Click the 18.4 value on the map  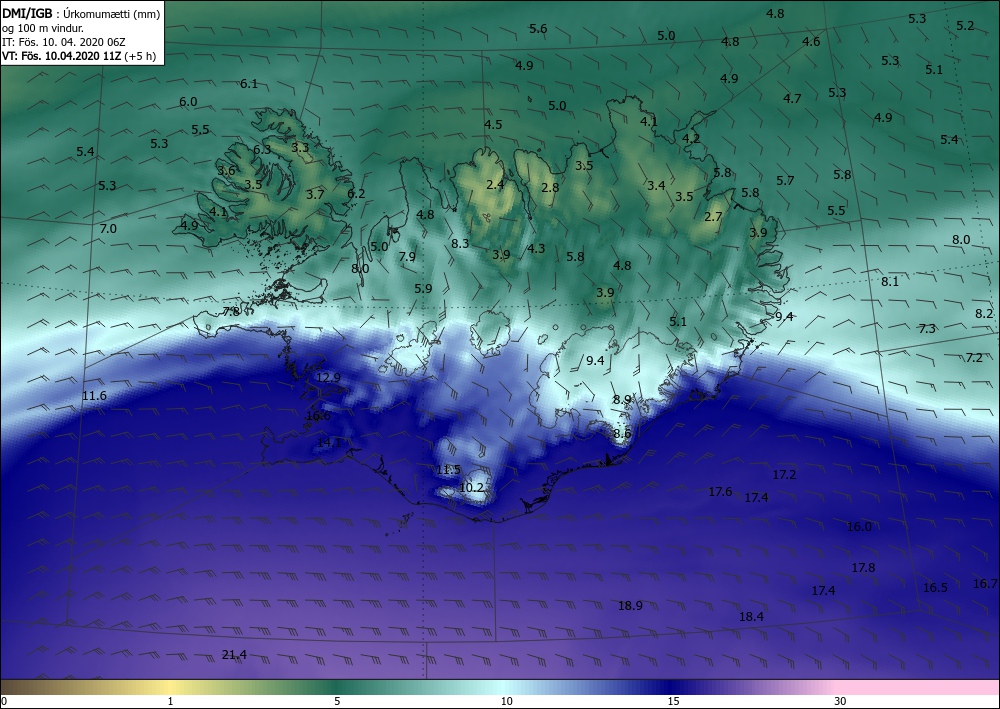(x=751, y=617)
